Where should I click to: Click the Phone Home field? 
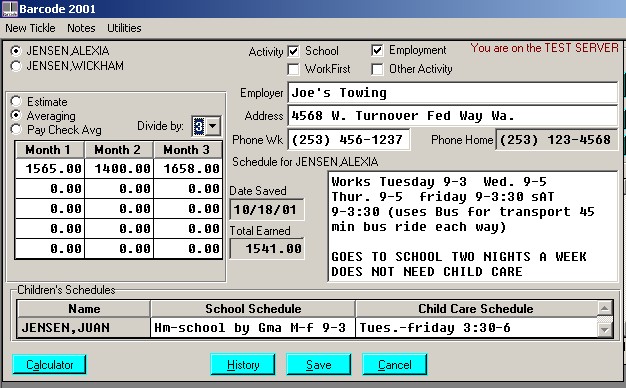tap(557, 140)
